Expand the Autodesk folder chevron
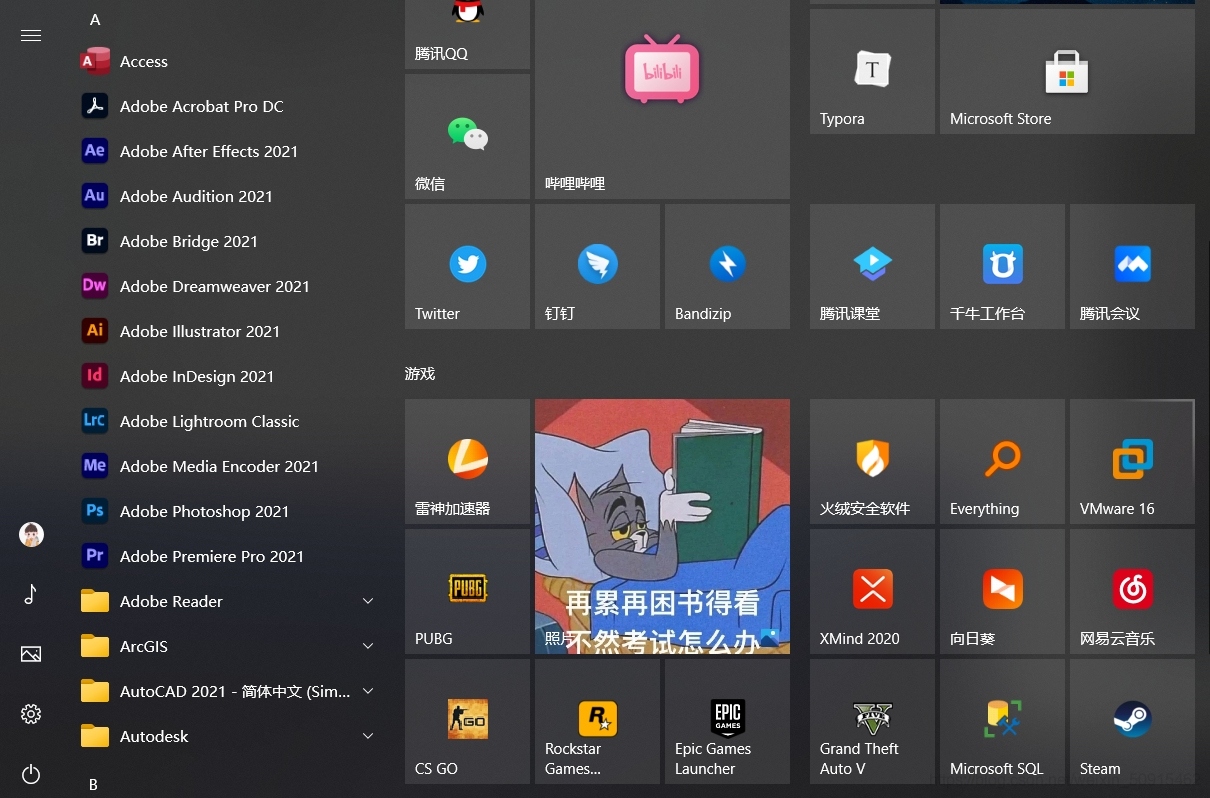1210x798 pixels. click(x=368, y=736)
